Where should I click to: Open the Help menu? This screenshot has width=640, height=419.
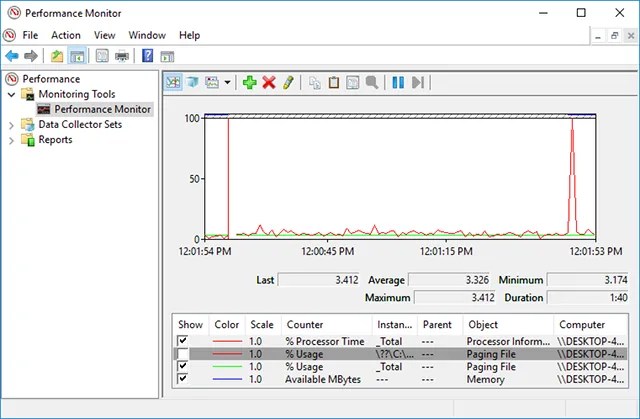pyautogui.click(x=189, y=35)
